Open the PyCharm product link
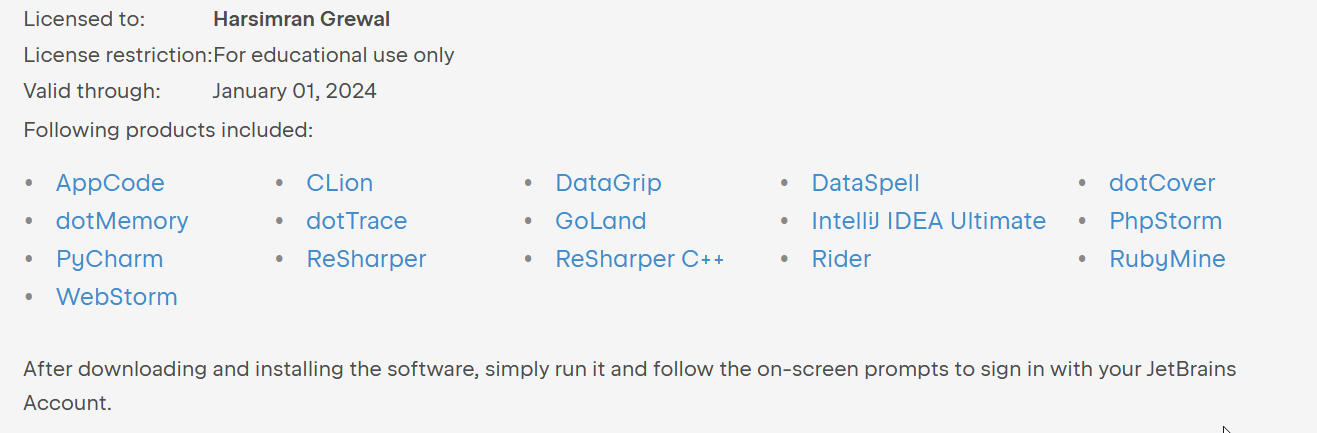The width and height of the screenshot is (1317, 433). (x=109, y=259)
